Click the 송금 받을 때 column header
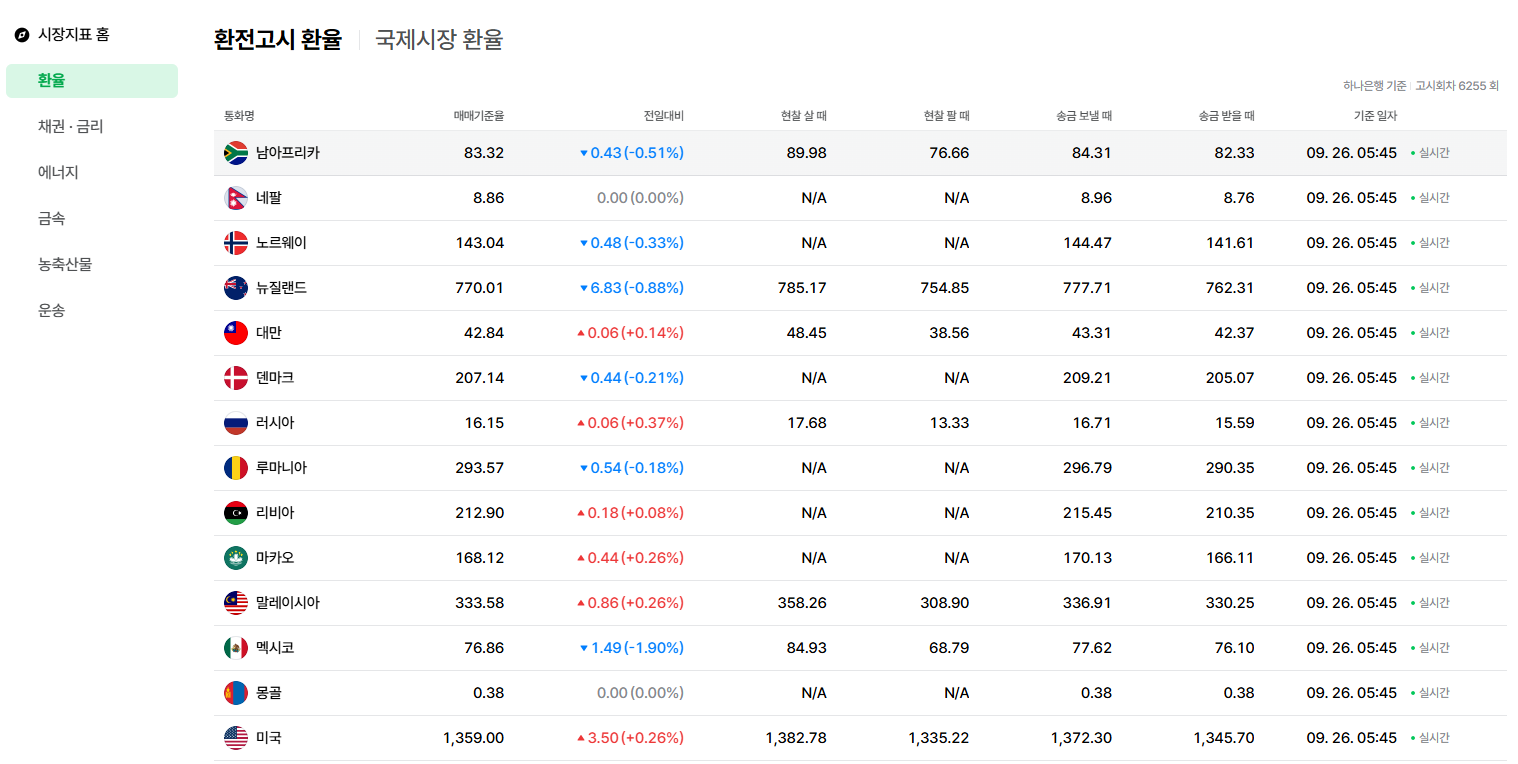The height and width of the screenshot is (764, 1518). [x=1226, y=116]
